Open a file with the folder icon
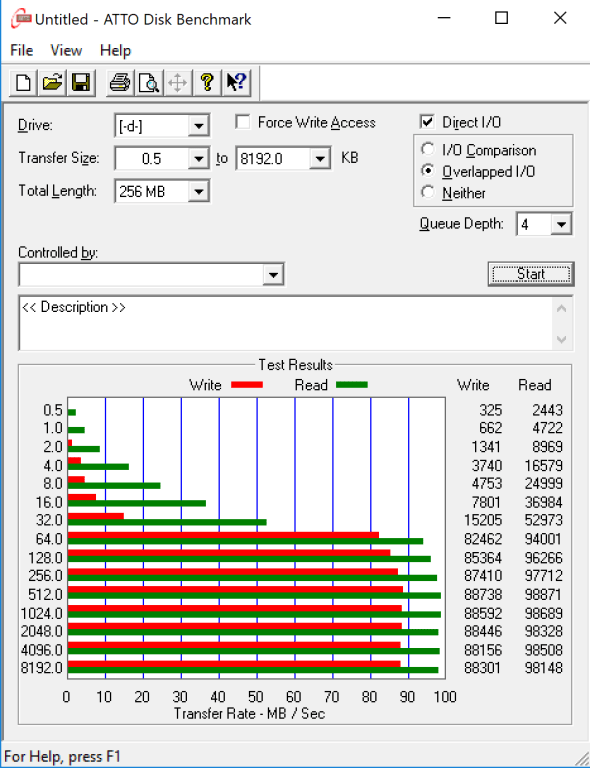The height and width of the screenshot is (768, 590). [x=52, y=82]
